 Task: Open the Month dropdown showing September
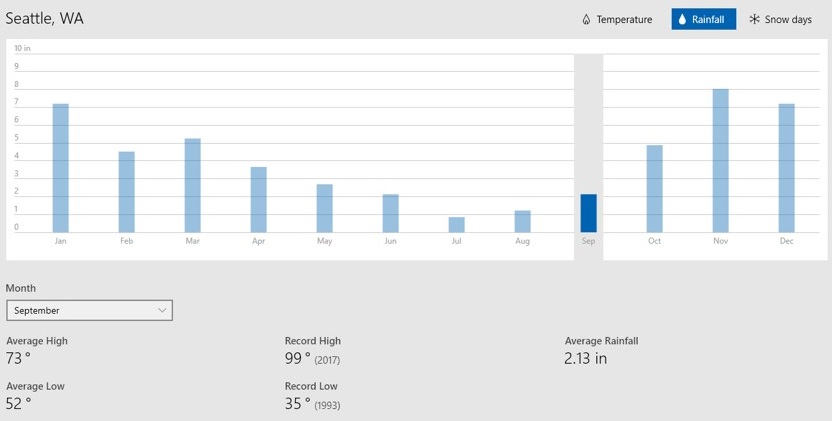tap(89, 311)
